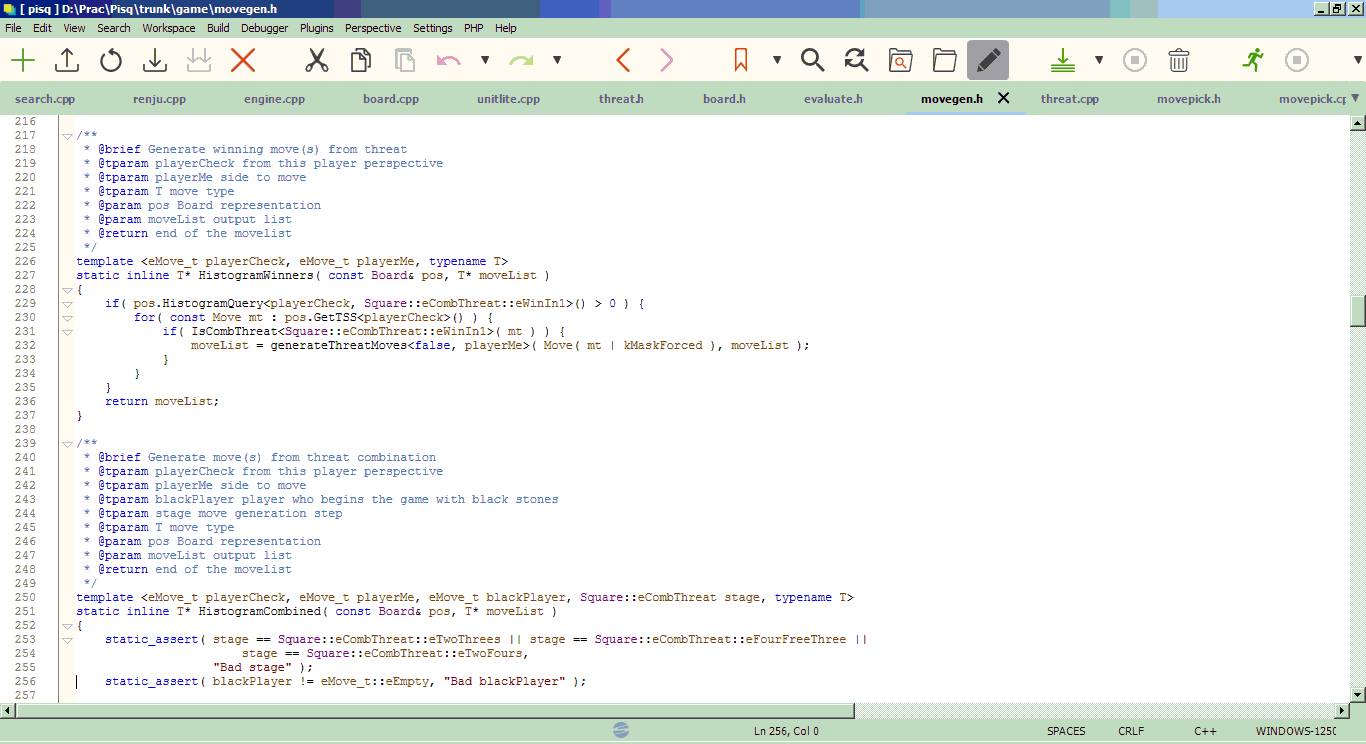
Task: Open the bookmark options dropdown arrow
Action: coord(777,60)
